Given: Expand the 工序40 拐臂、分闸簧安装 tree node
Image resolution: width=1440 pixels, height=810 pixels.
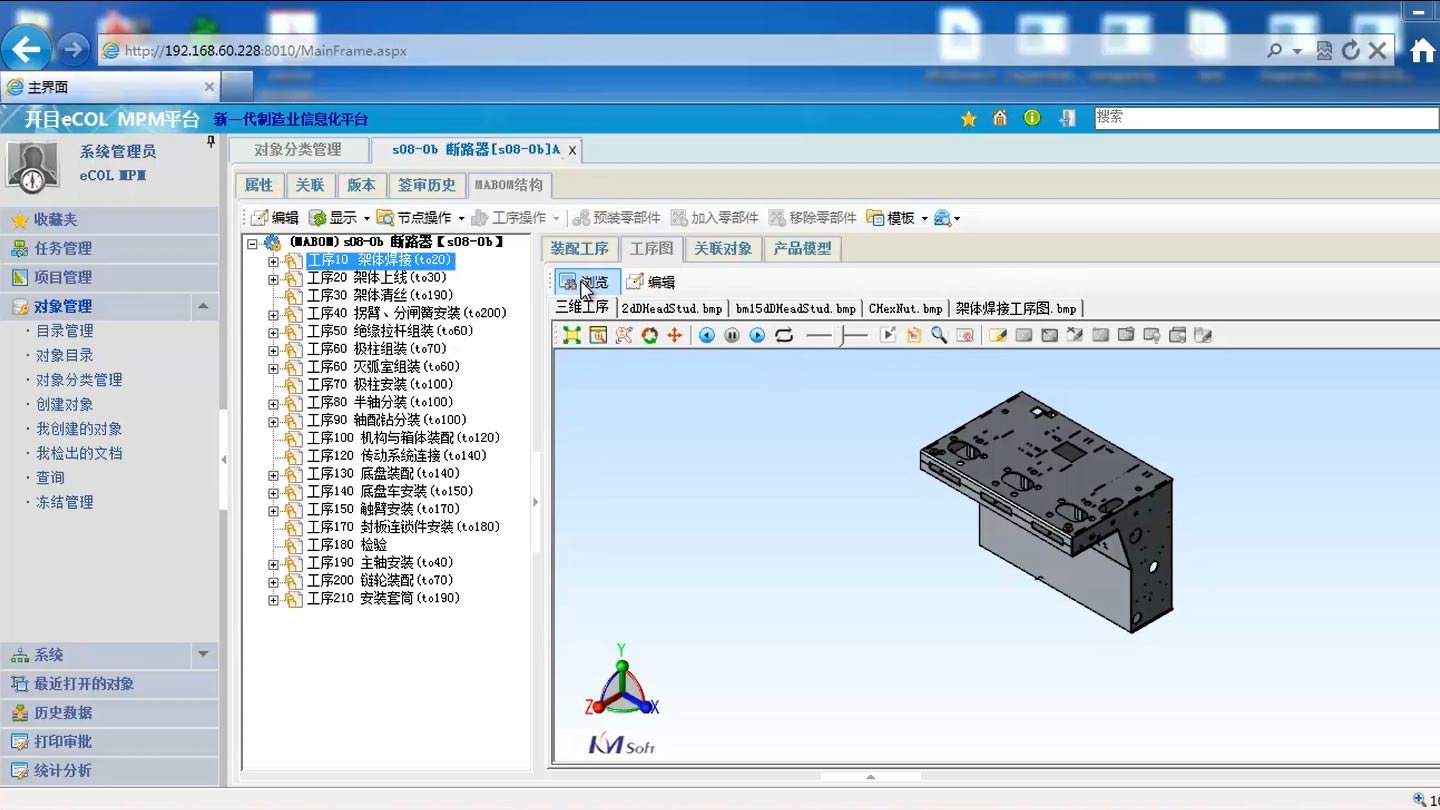Looking at the screenshot, I should (x=275, y=312).
